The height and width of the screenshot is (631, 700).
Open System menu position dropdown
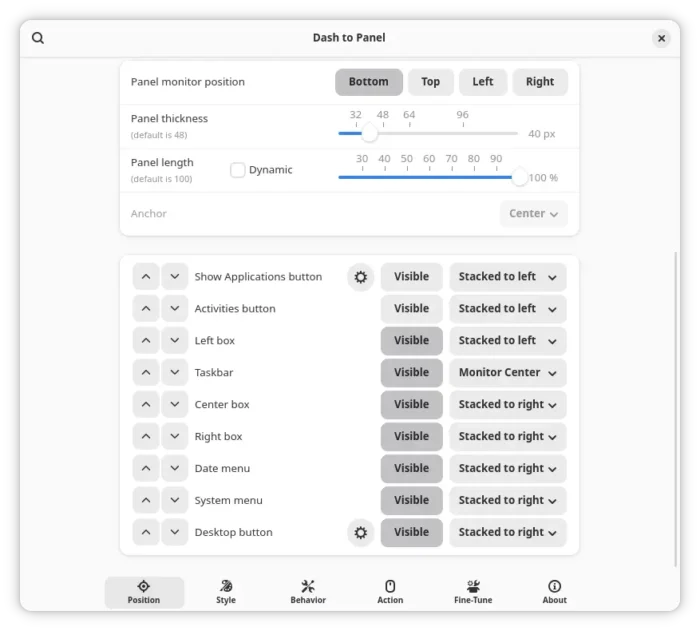click(508, 500)
